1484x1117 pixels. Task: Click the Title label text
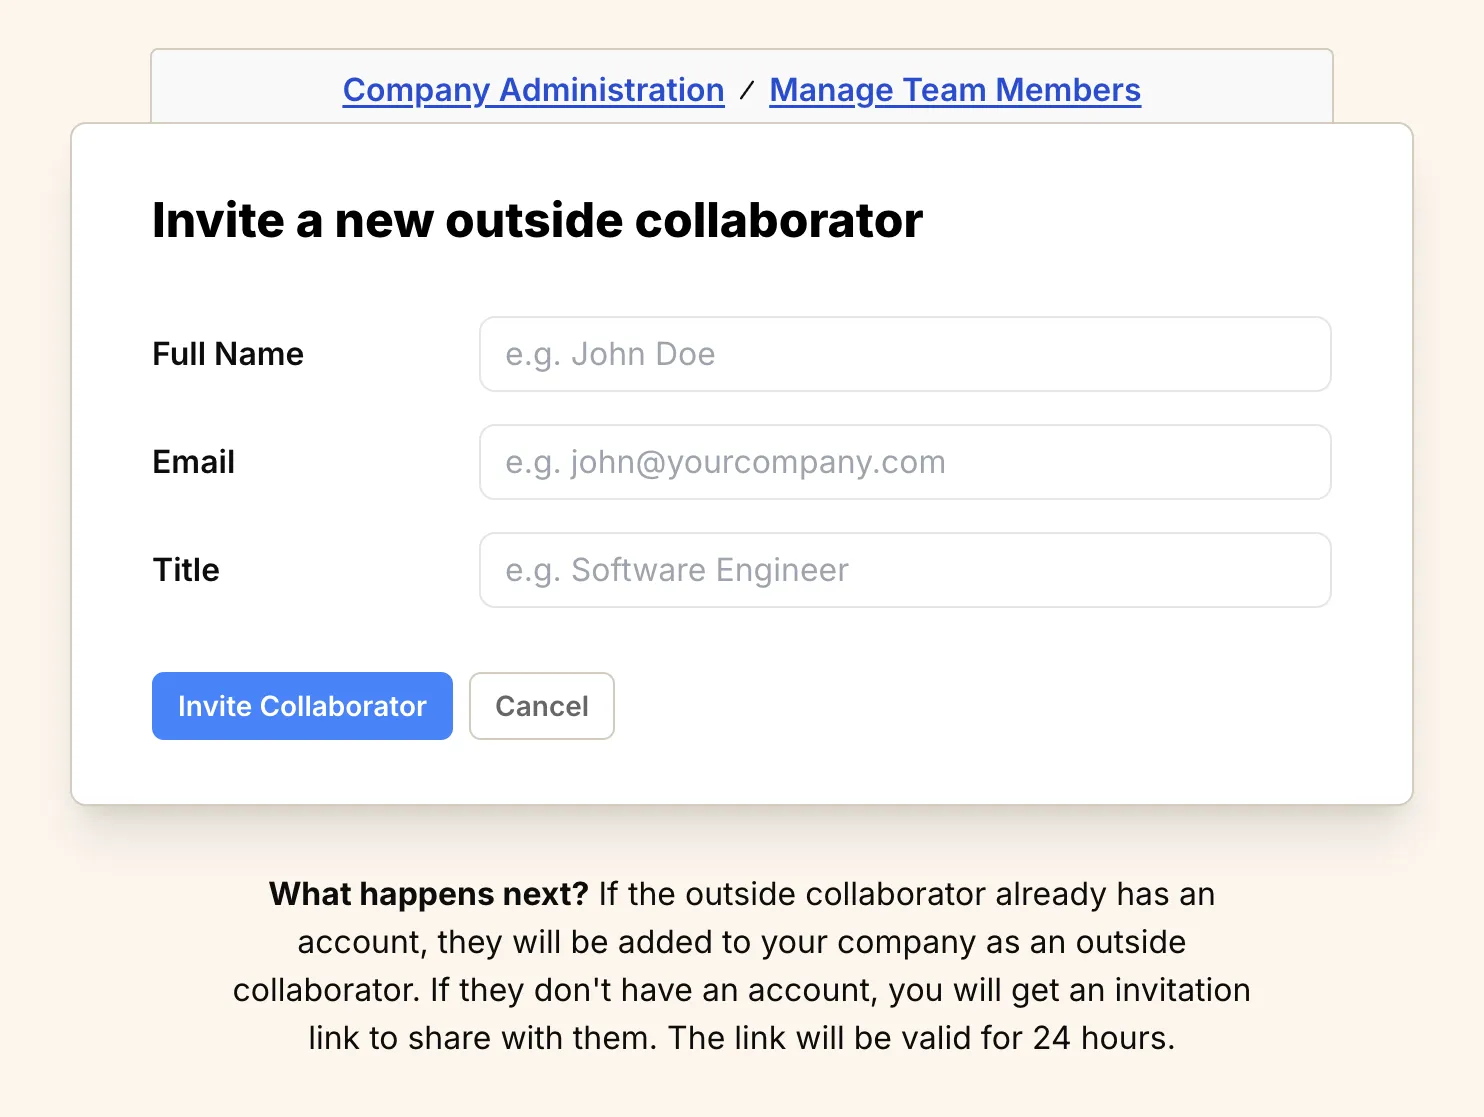pos(186,570)
